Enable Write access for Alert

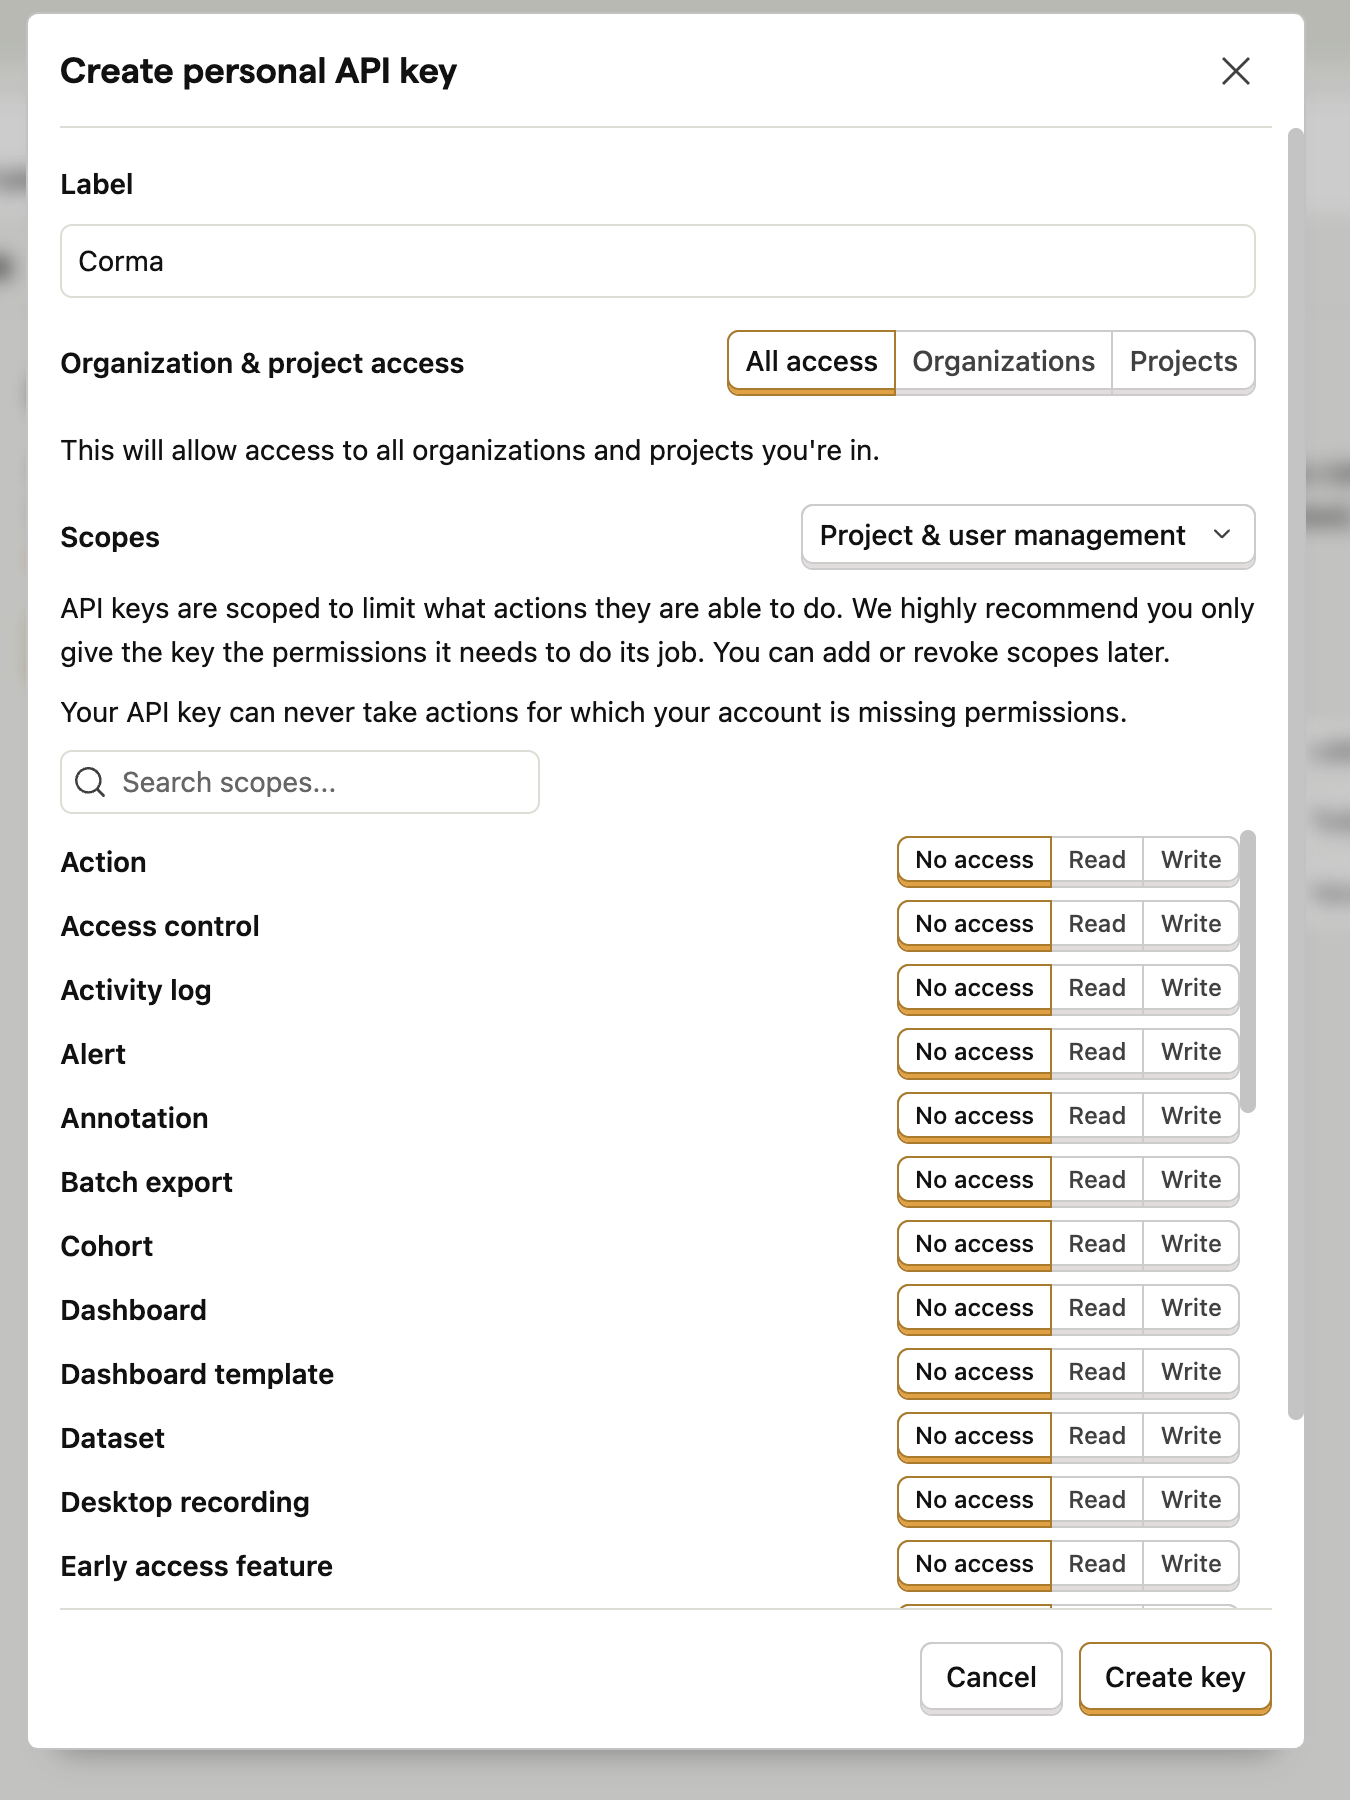click(x=1190, y=1052)
